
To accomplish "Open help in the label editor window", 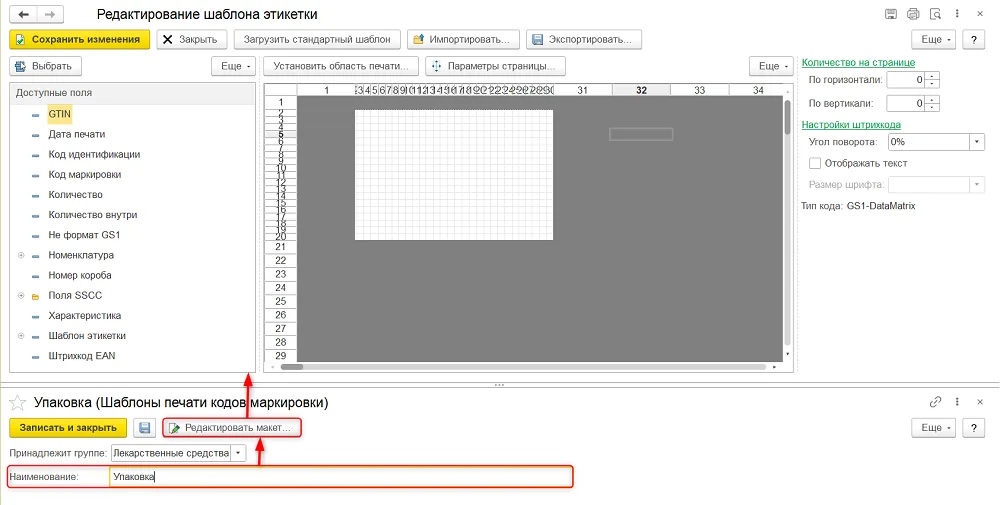I will (x=973, y=40).
